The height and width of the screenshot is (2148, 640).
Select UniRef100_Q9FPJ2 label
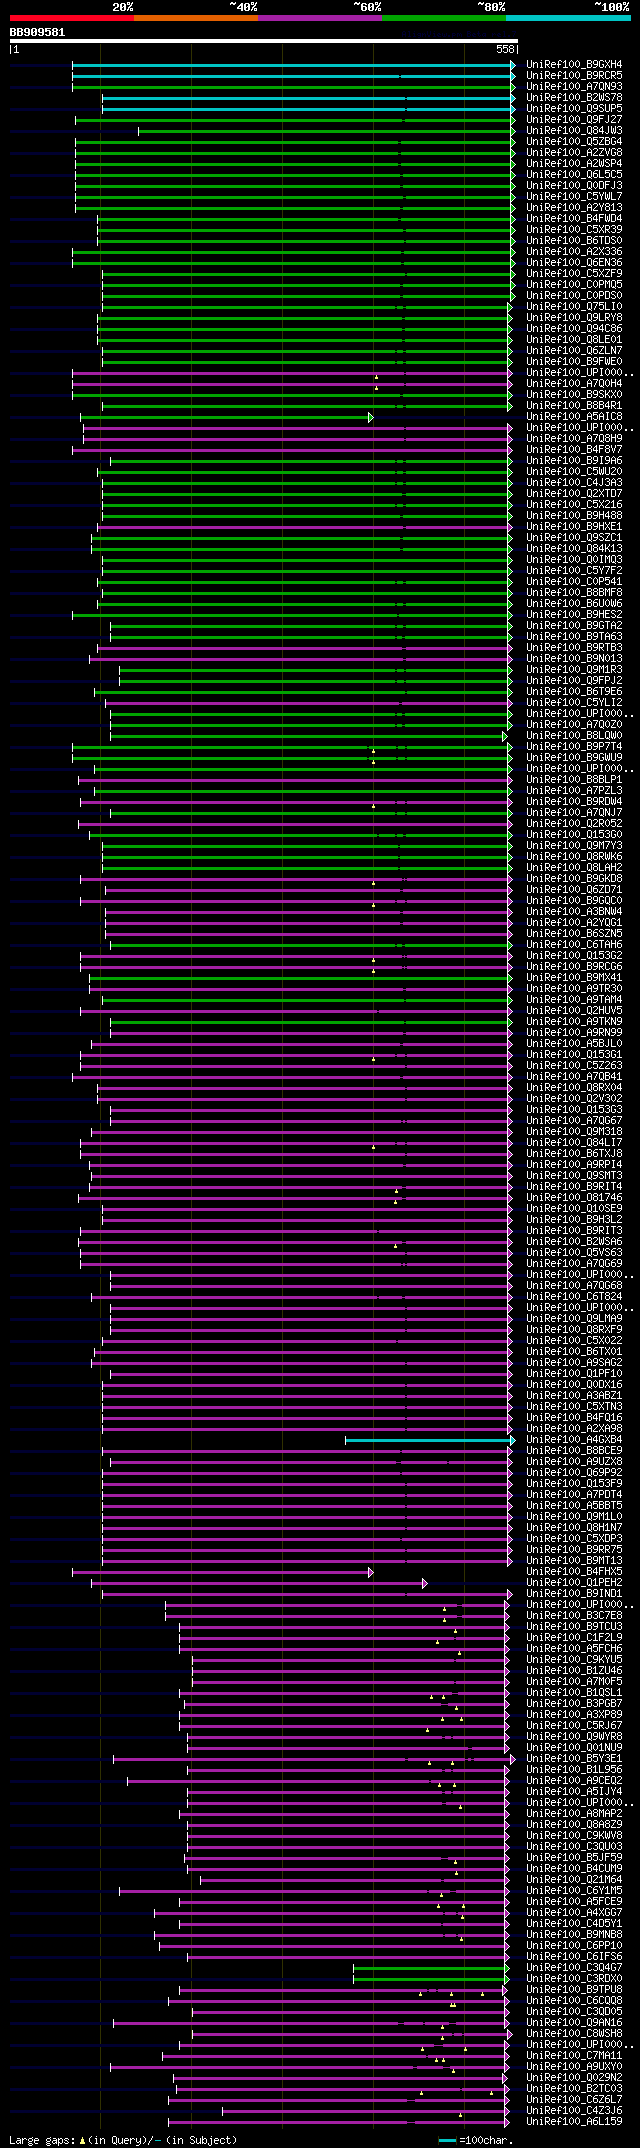(574, 681)
